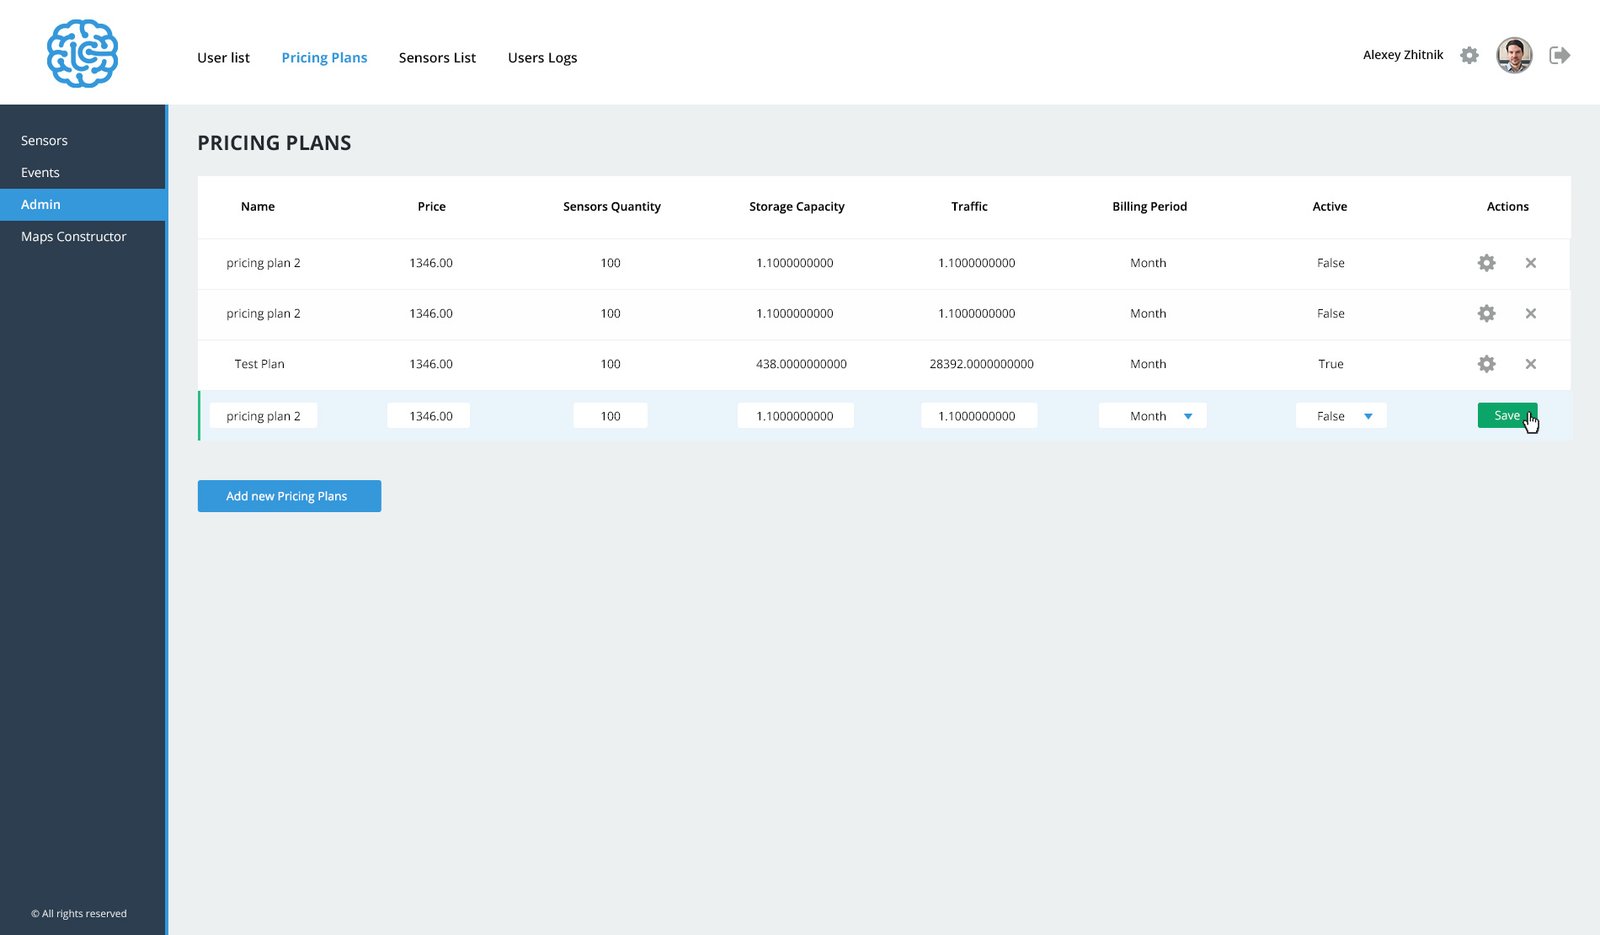Click the logout arrow icon
The width and height of the screenshot is (1600, 935).
point(1560,55)
